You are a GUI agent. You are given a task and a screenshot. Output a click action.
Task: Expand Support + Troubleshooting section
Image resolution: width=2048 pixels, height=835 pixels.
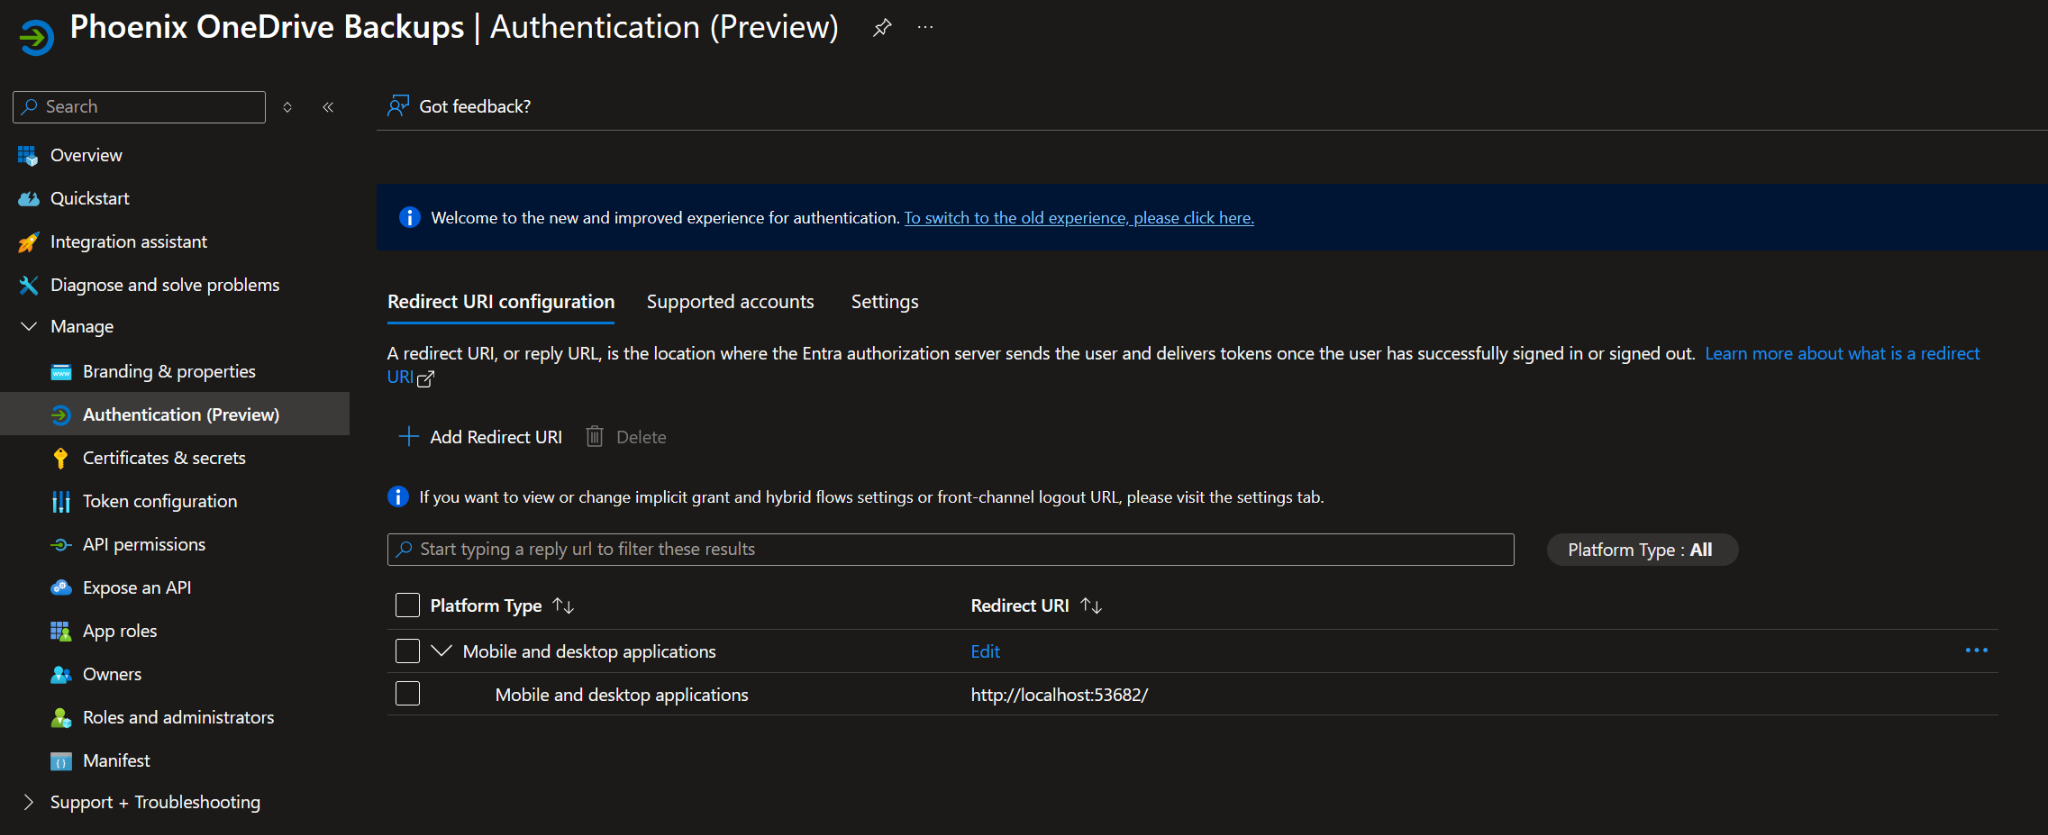pyautogui.click(x=29, y=802)
